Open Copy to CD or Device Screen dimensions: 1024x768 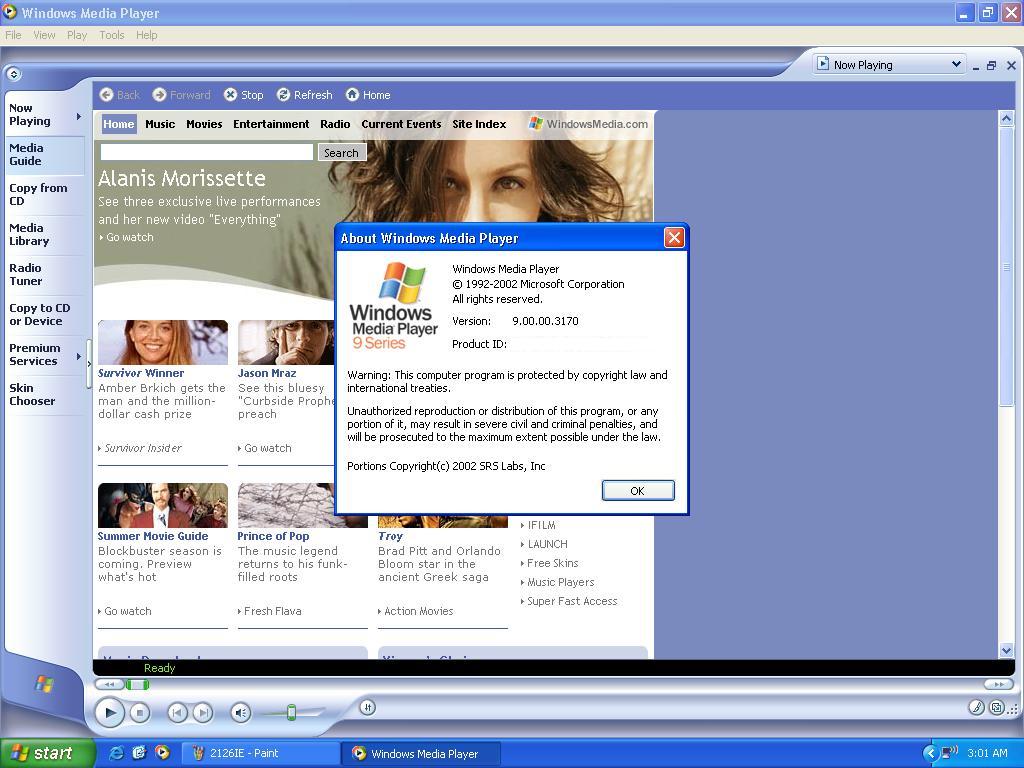pyautogui.click(x=45, y=315)
